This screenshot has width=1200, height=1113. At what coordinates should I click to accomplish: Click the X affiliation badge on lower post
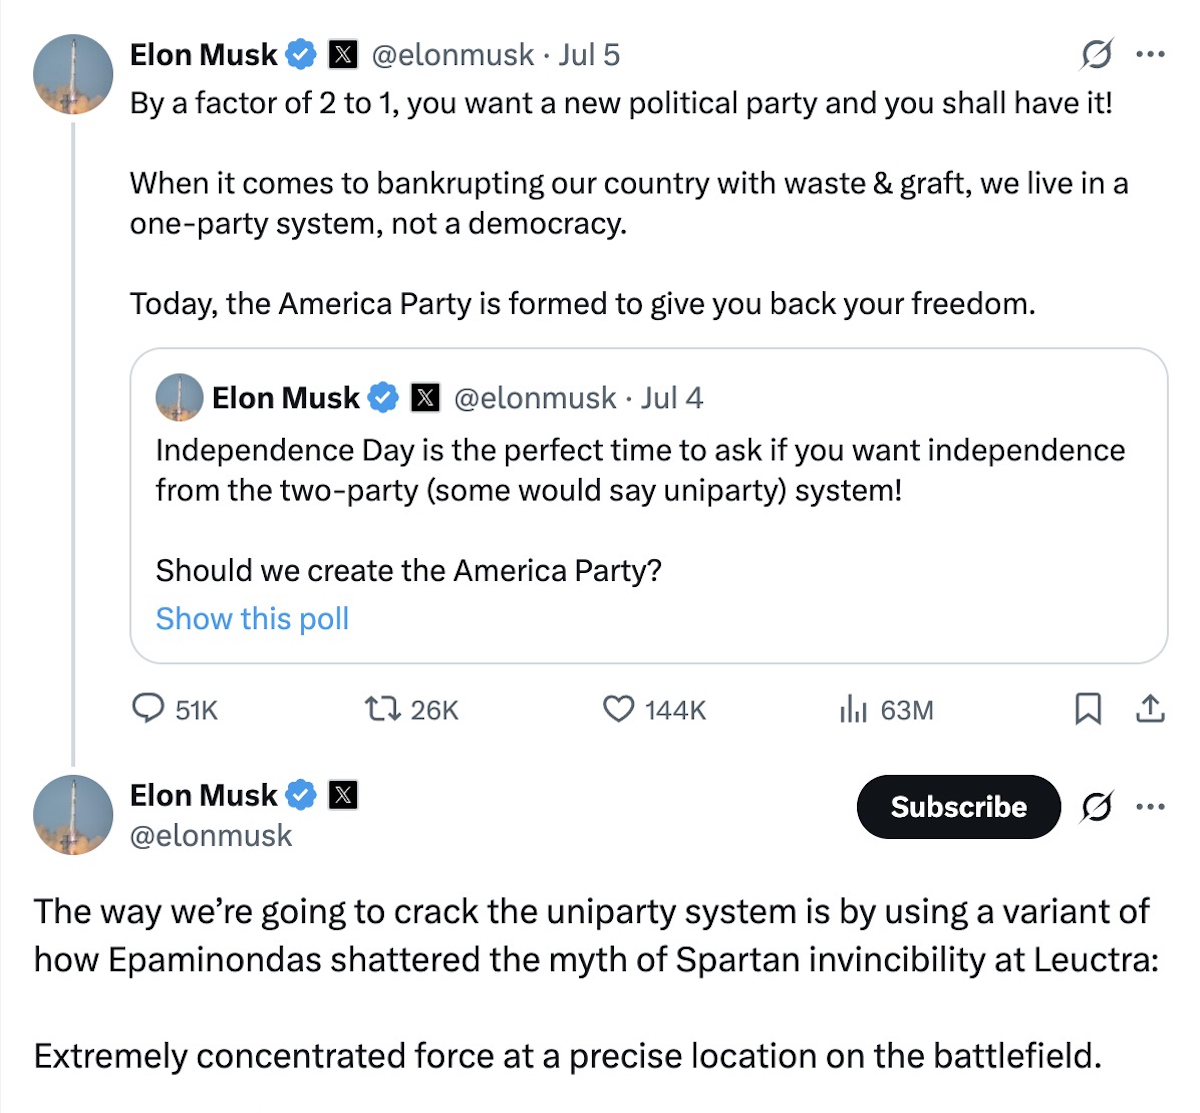click(x=343, y=795)
